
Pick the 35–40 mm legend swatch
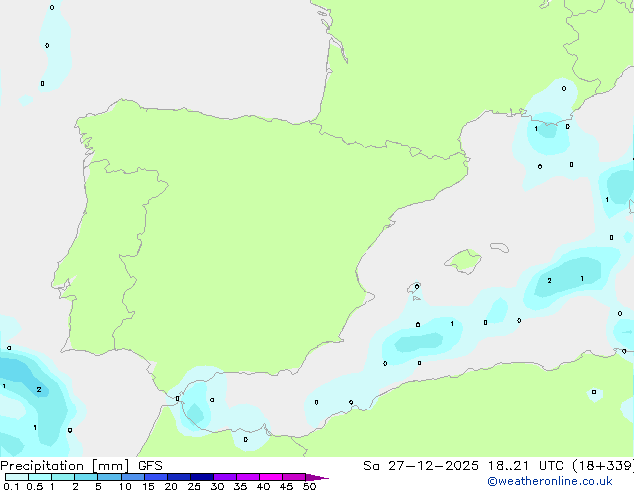(x=248, y=477)
